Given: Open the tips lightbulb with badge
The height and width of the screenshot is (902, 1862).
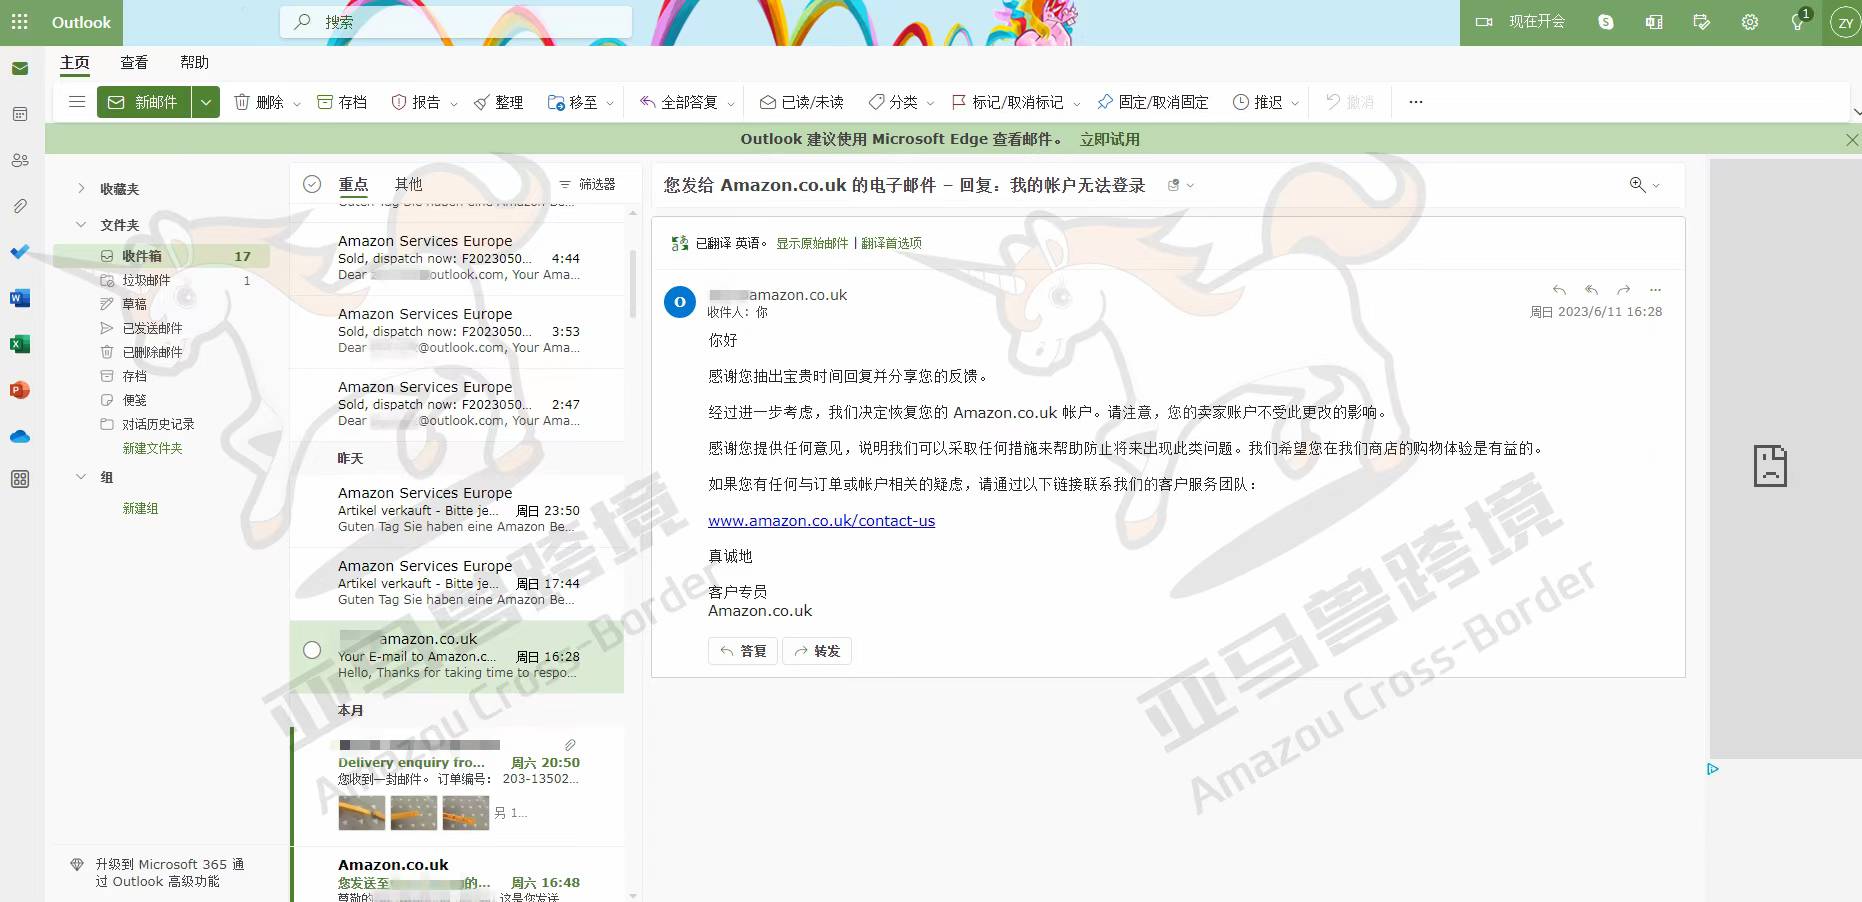Looking at the screenshot, I should [1798, 22].
